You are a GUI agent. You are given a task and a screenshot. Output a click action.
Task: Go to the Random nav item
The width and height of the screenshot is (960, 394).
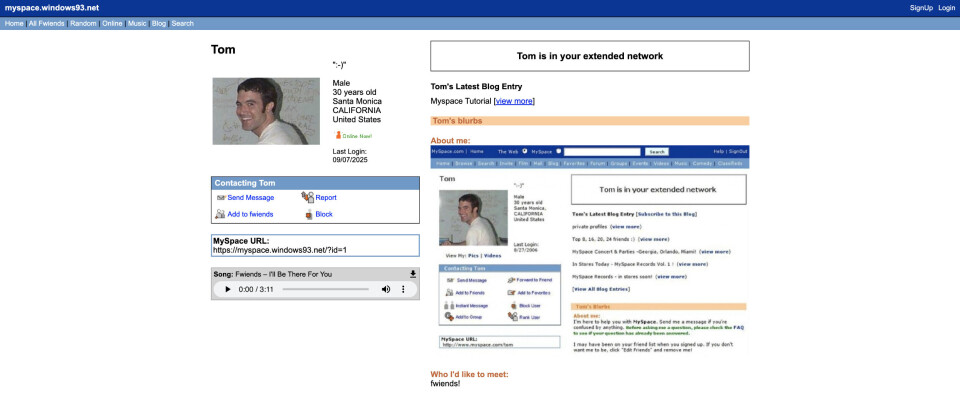[x=83, y=23]
